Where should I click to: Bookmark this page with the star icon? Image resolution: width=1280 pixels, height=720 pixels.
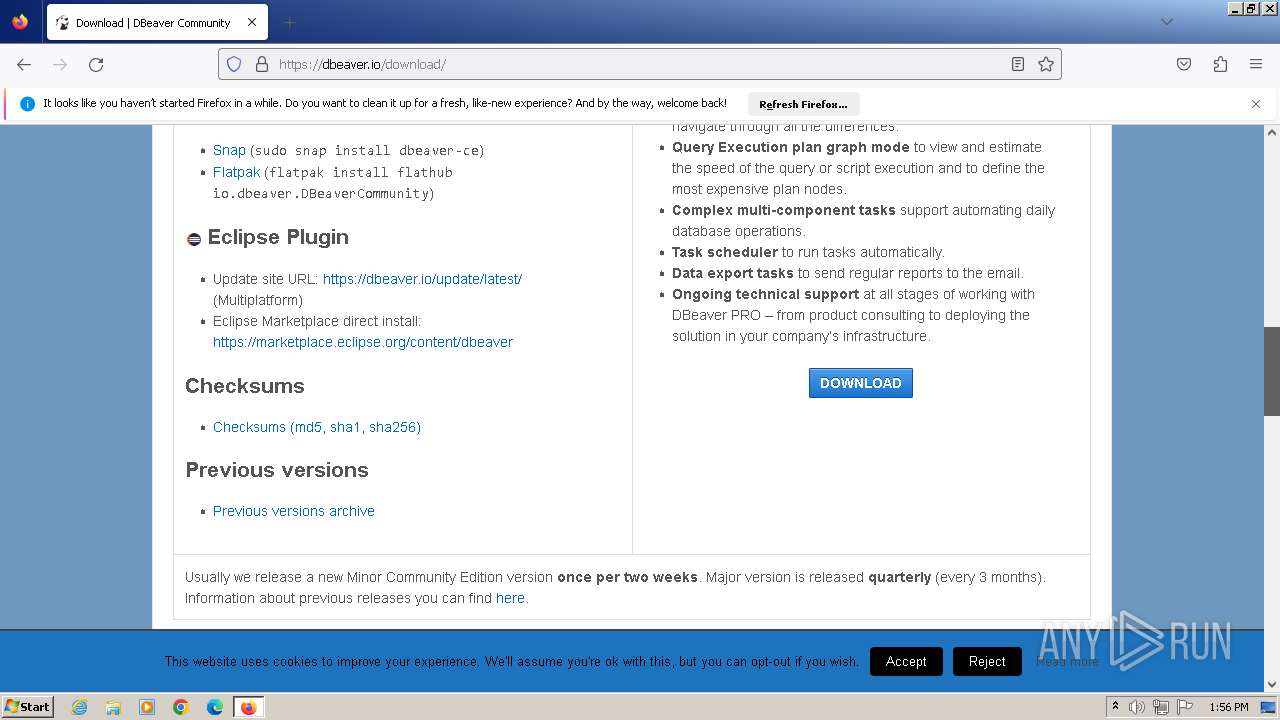click(x=1046, y=64)
